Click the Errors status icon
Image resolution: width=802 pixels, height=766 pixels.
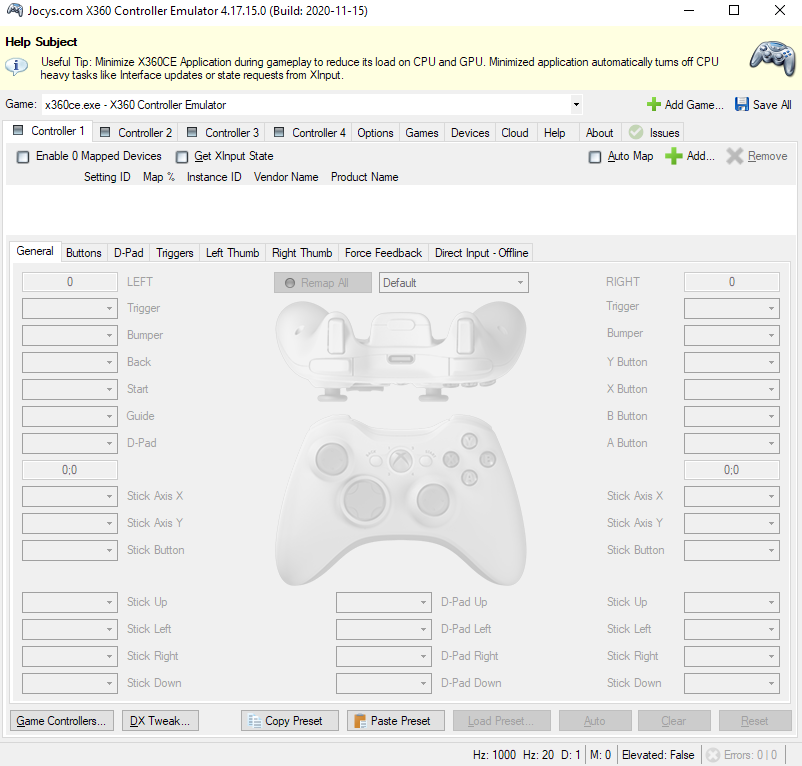click(x=713, y=755)
